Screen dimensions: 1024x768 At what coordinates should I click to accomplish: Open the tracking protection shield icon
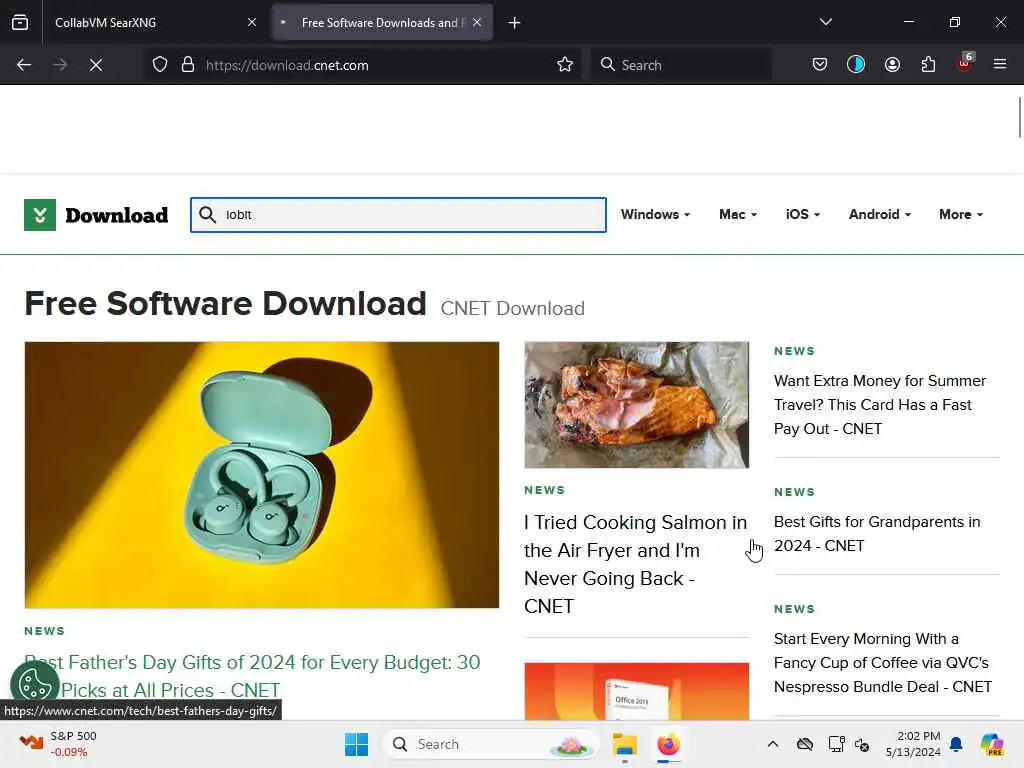pyautogui.click(x=160, y=65)
